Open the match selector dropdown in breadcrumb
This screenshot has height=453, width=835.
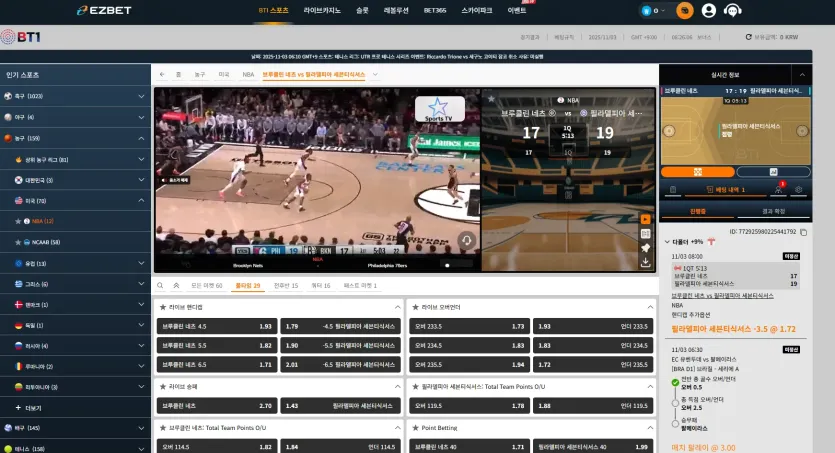click(x=375, y=75)
